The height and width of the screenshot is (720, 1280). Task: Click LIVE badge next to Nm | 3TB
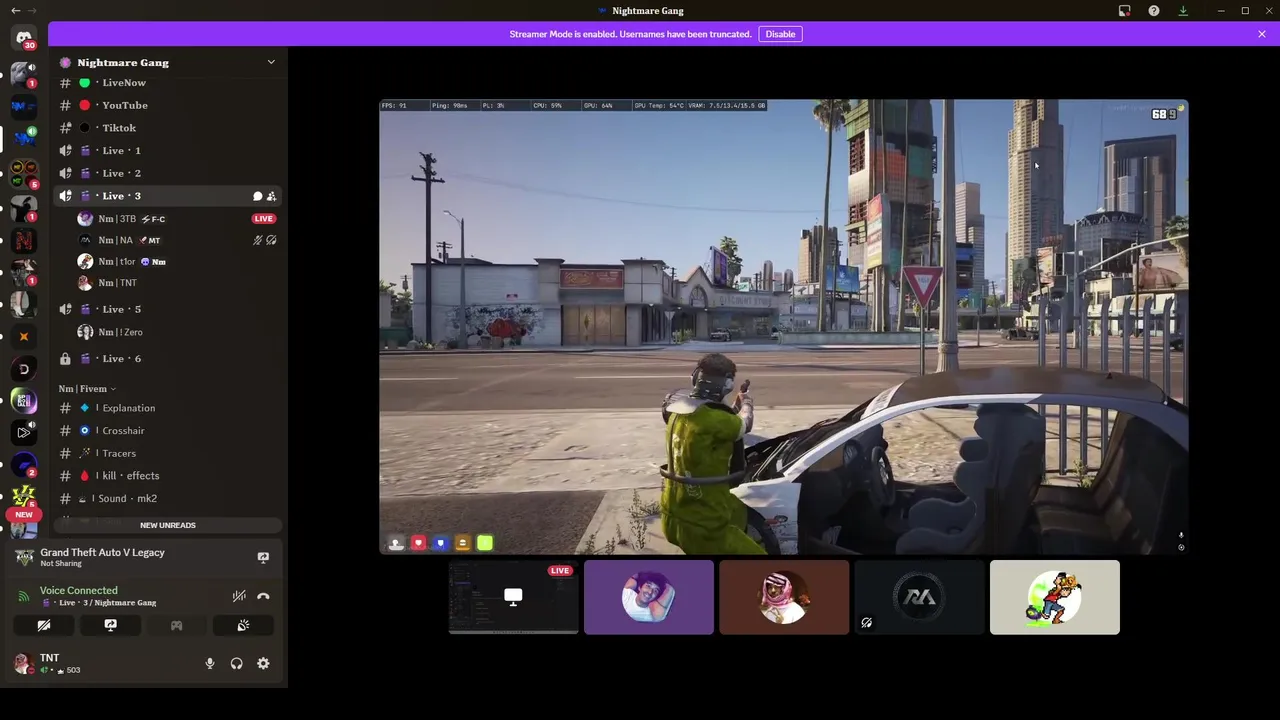[263, 218]
